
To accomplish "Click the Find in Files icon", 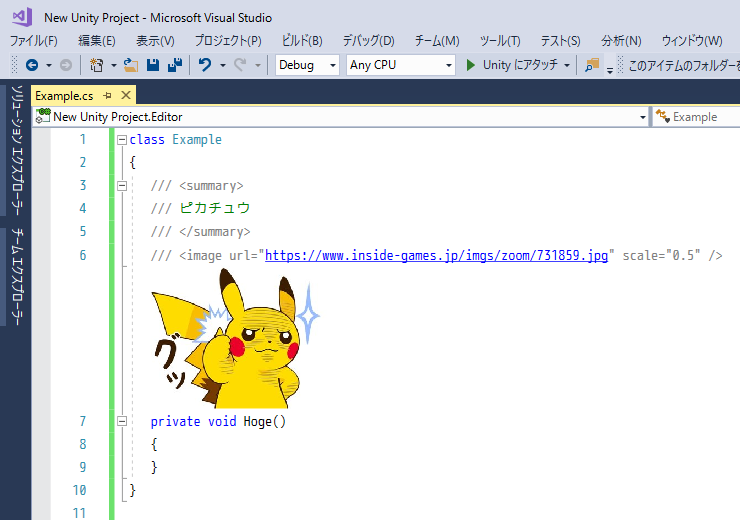I will pos(592,65).
